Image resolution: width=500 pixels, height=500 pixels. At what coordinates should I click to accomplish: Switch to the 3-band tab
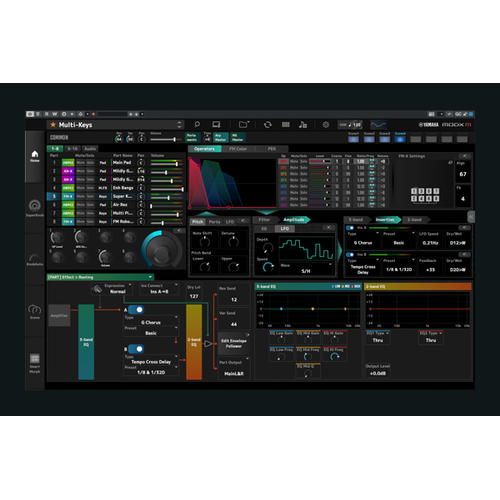356,220
